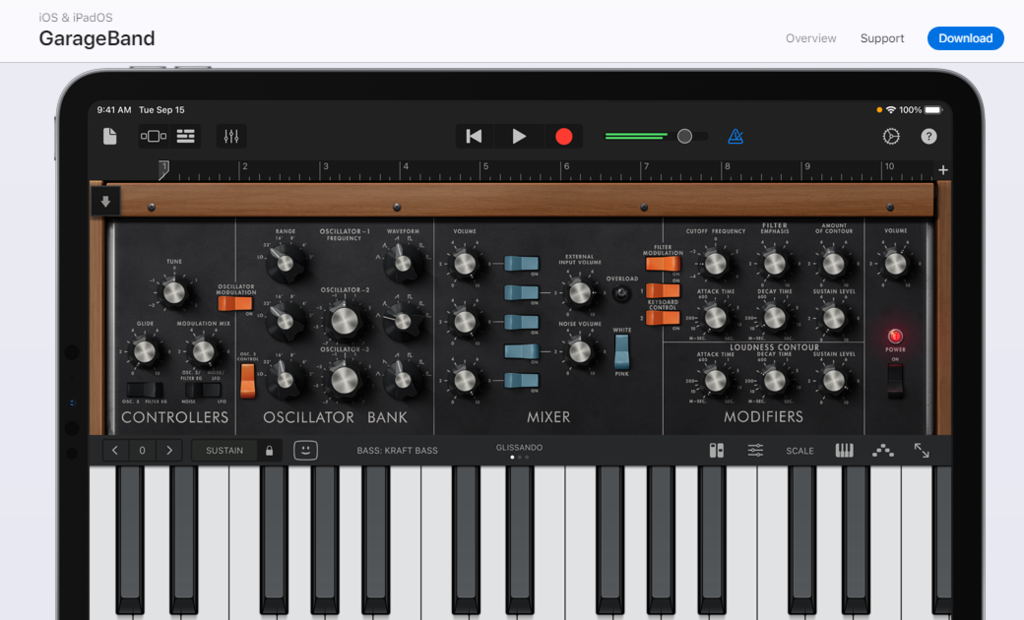Click the blue Download button
Image resolution: width=1024 pixels, height=620 pixels.
point(965,39)
